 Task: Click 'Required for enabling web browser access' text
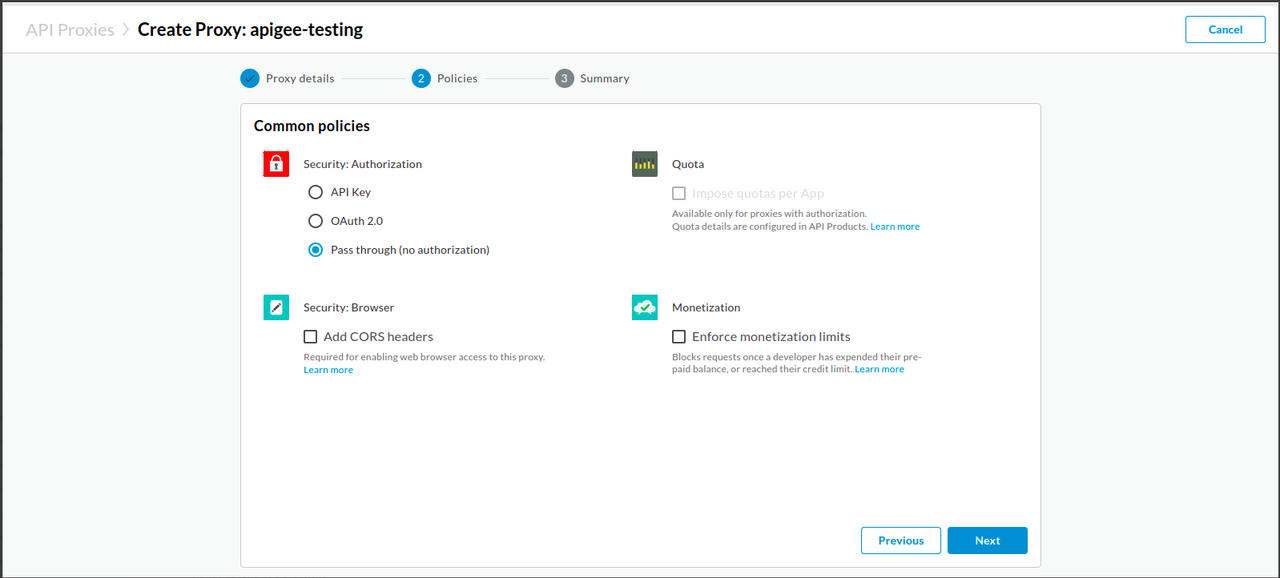tap(424, 357)
